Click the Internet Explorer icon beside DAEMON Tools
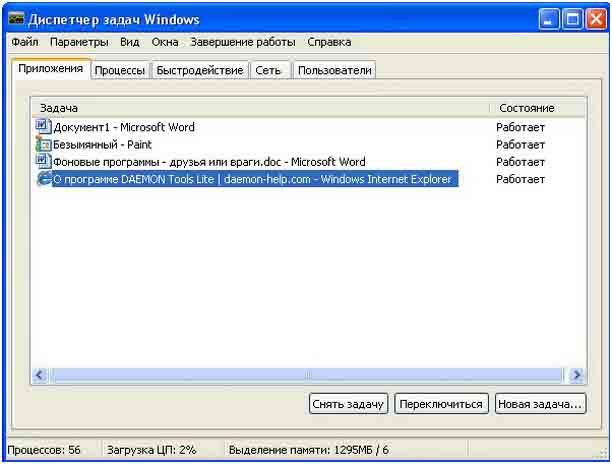Viewport: 612px width, 464px height. point(44,179)
